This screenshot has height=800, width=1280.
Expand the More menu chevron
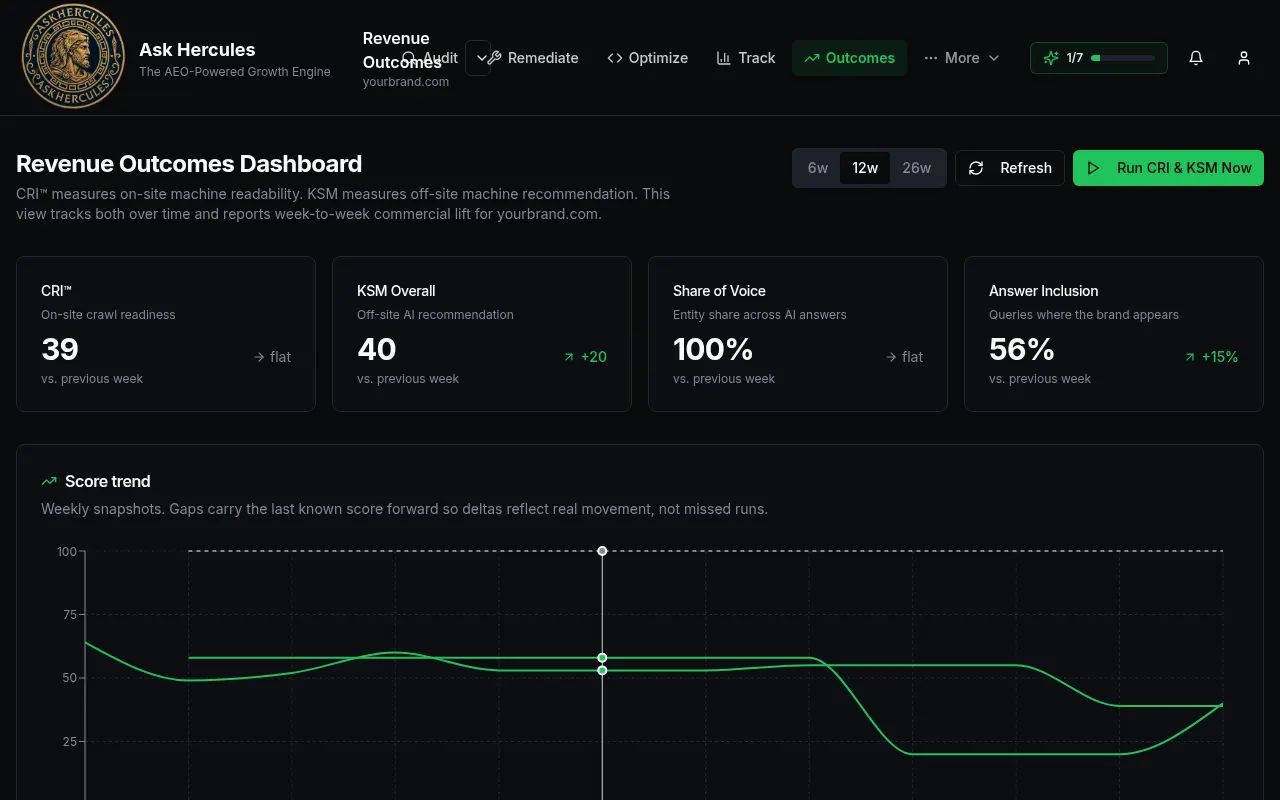pyautogui.click(x=994, y=58)
